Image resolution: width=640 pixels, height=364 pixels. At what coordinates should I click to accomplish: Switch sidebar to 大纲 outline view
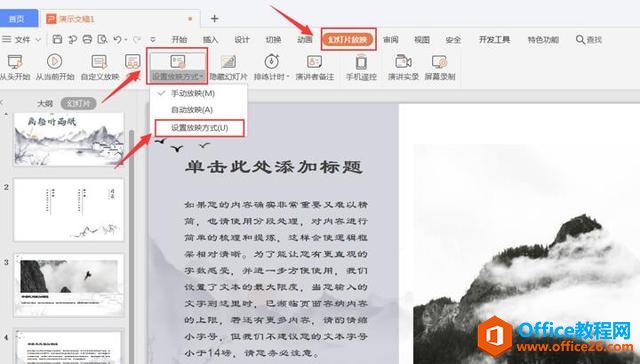coord(44,103)
